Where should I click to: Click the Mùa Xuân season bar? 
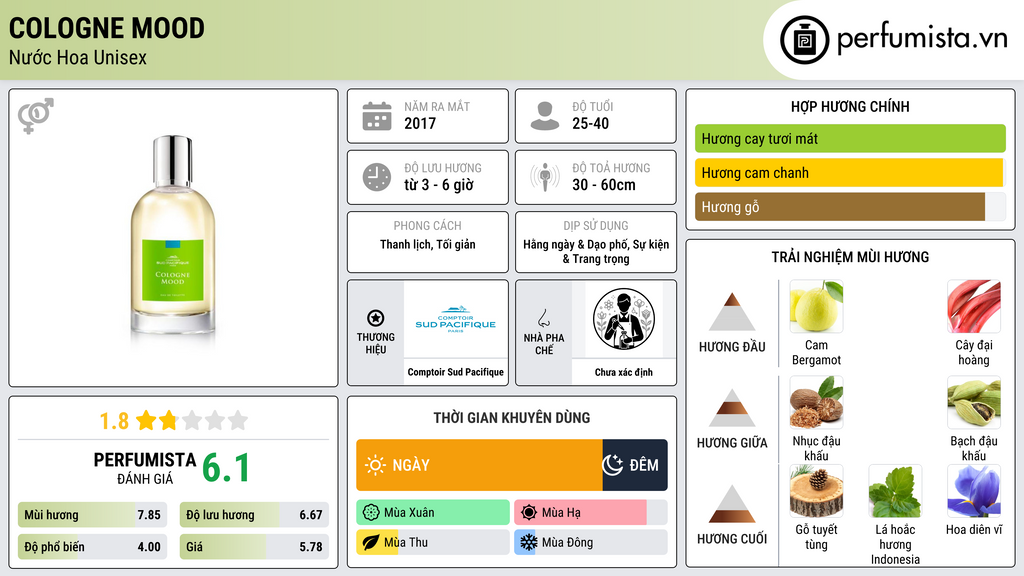(433, 513)
